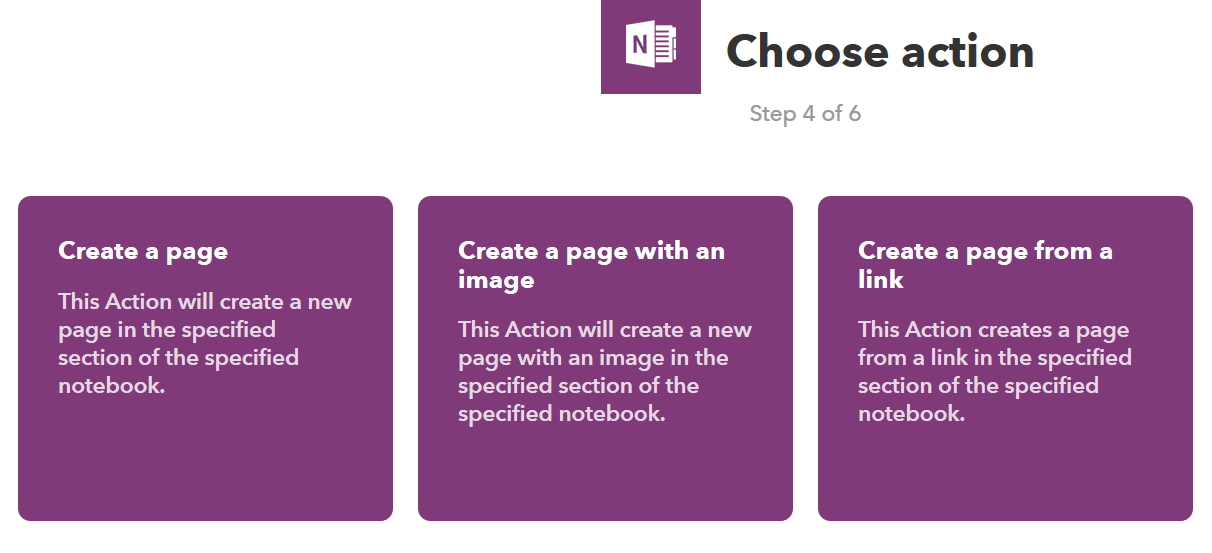Click the word "image" in the middle card title
This screenshot has height=553, width=1212.
[x=496, y=280]
